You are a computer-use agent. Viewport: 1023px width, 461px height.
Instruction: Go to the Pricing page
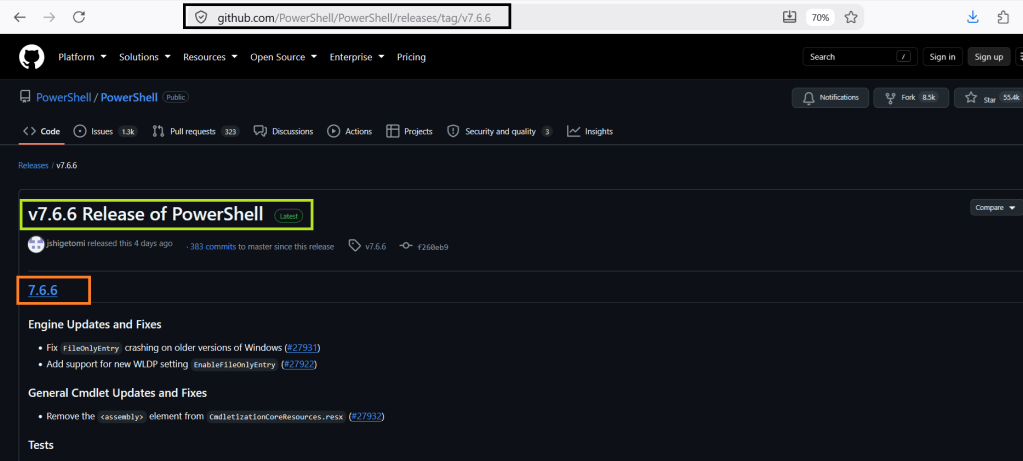pyautogui.click(x=411, y=57)
